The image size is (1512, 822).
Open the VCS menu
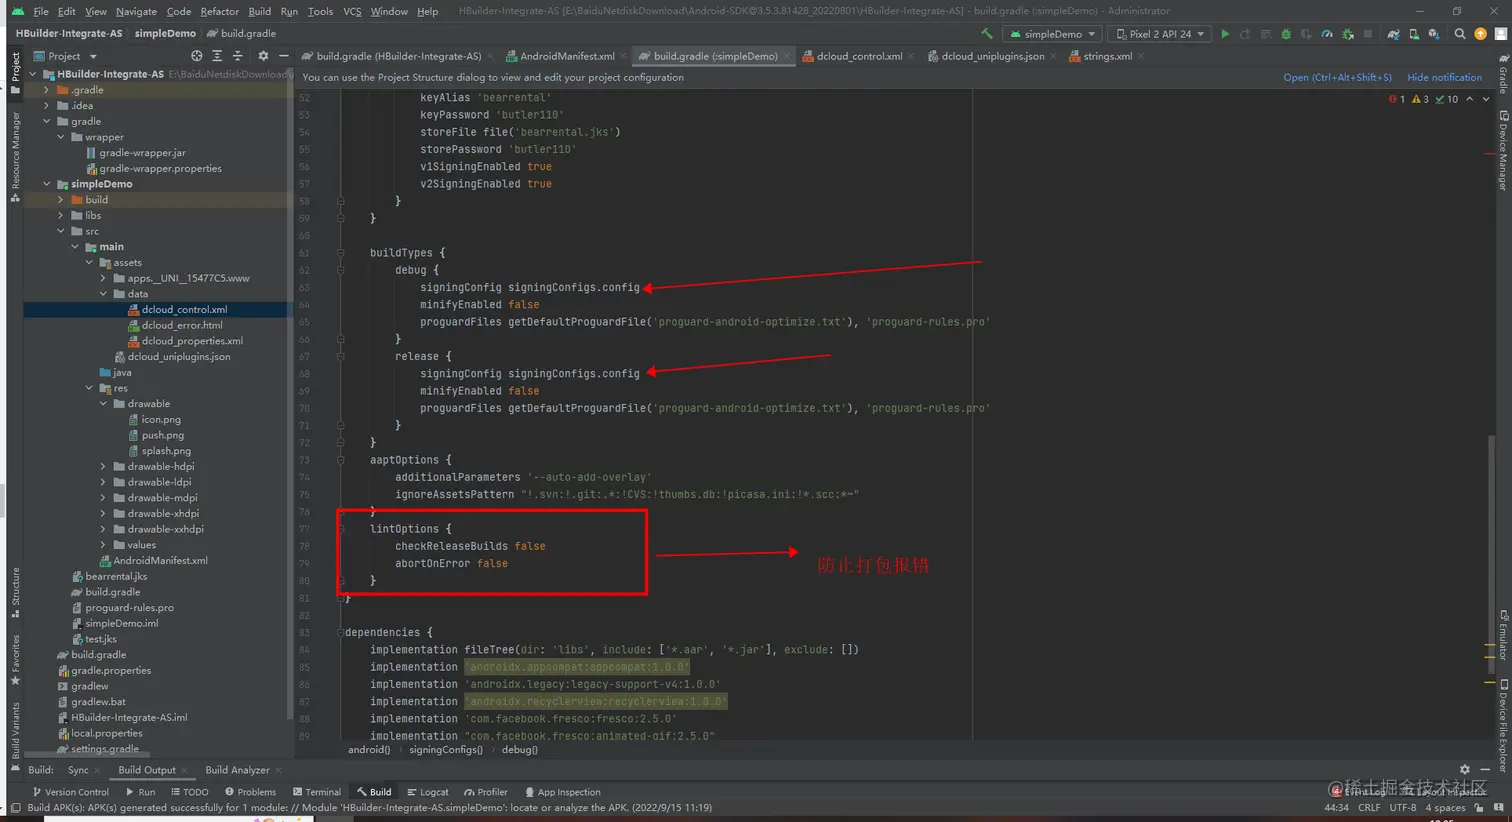tap(352, 11)
